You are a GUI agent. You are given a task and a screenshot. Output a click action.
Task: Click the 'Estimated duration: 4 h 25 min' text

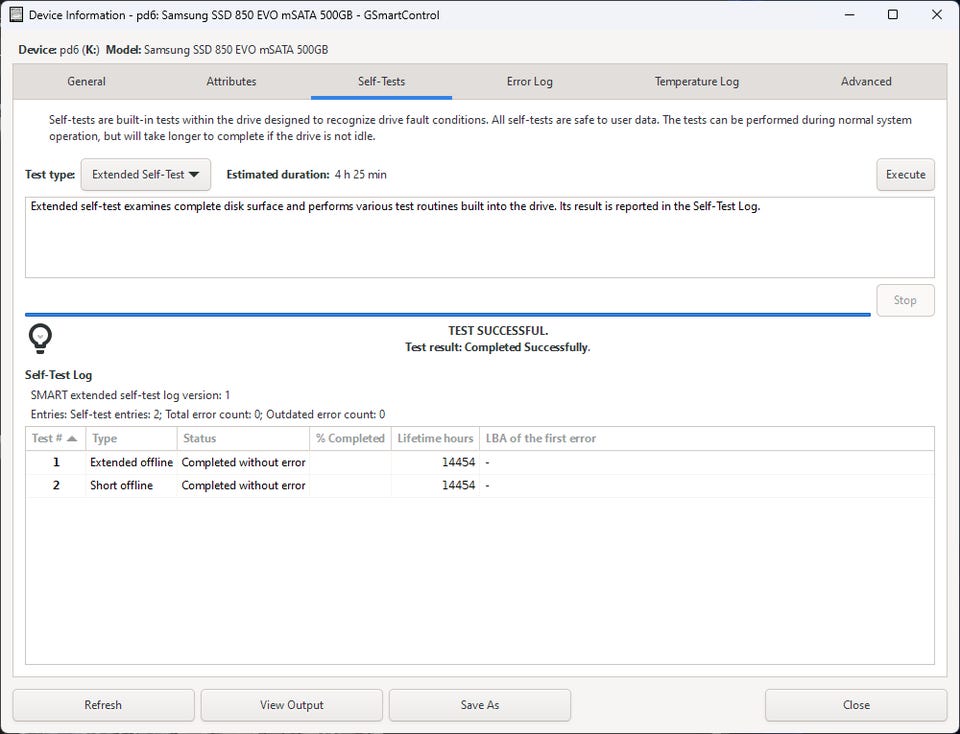[x=306, y=174]
